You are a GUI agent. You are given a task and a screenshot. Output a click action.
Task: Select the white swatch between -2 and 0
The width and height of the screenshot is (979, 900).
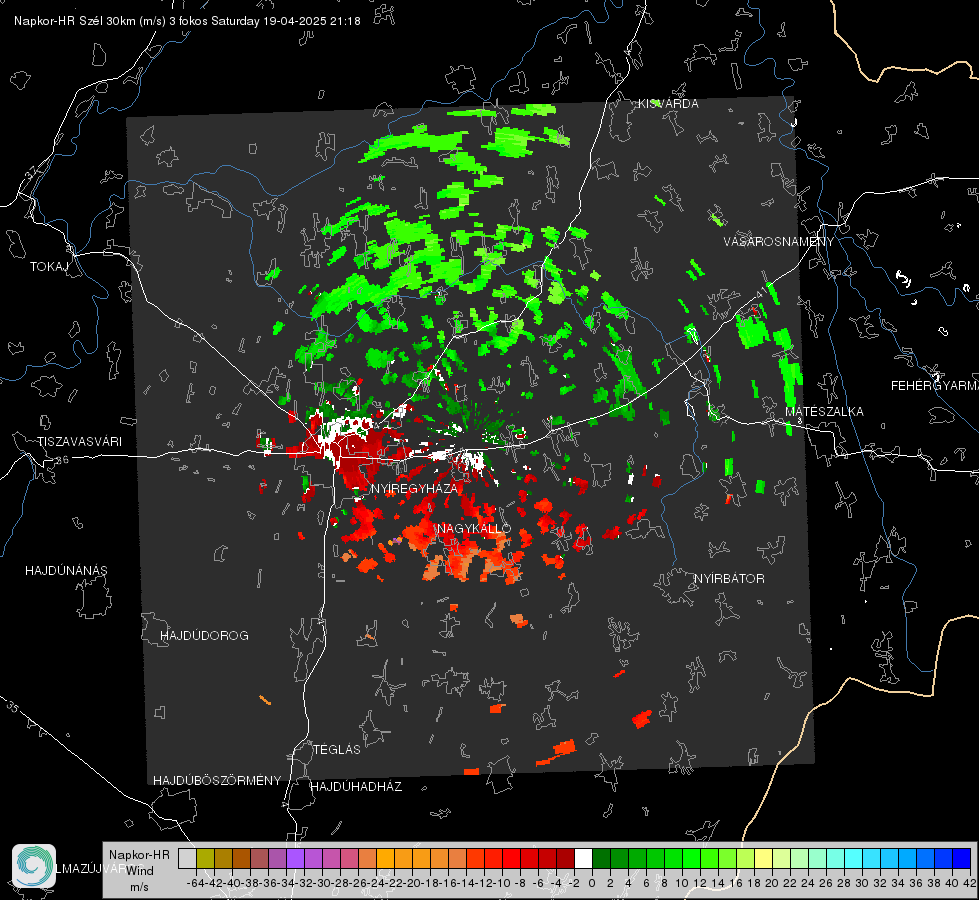point(583,858)
